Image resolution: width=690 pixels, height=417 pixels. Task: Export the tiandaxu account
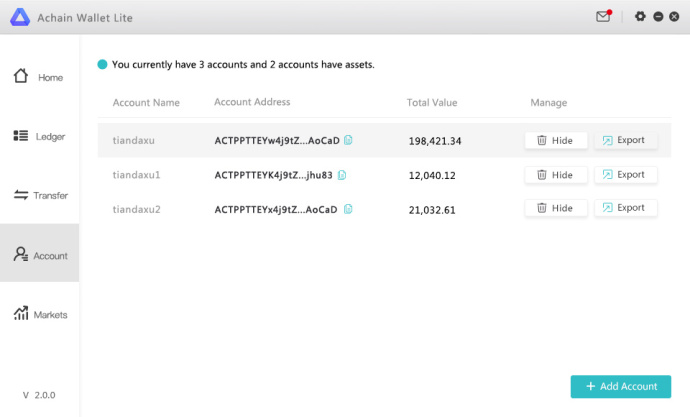625,141
